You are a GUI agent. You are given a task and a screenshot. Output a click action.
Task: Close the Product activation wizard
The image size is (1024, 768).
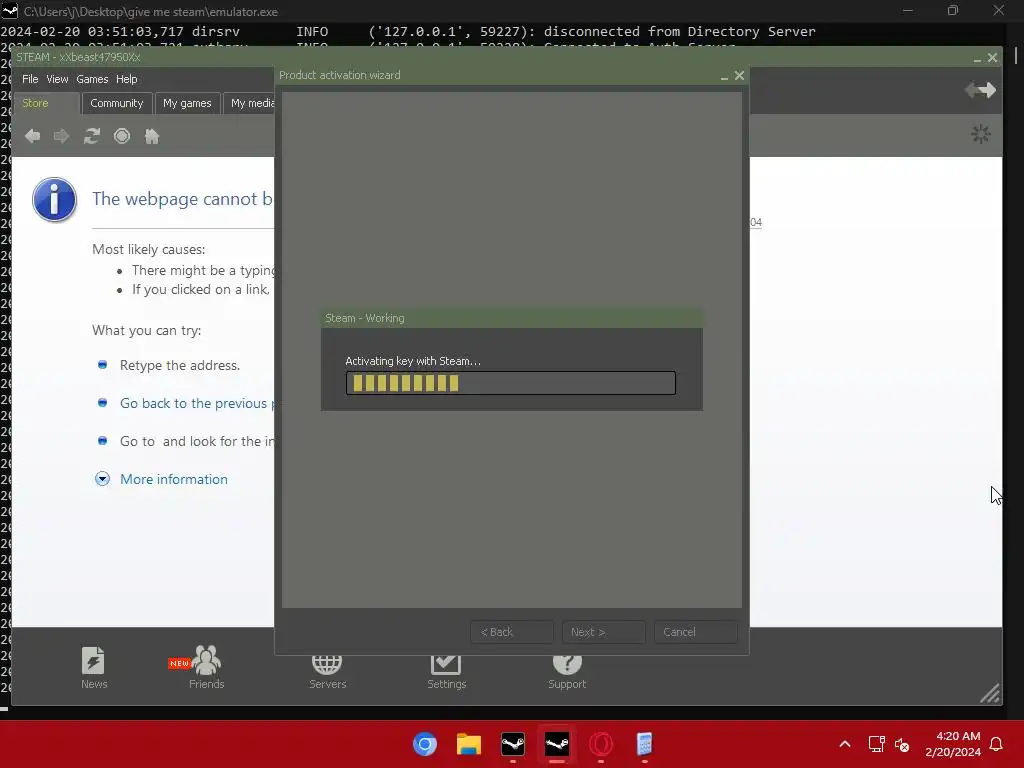(739, 76)
